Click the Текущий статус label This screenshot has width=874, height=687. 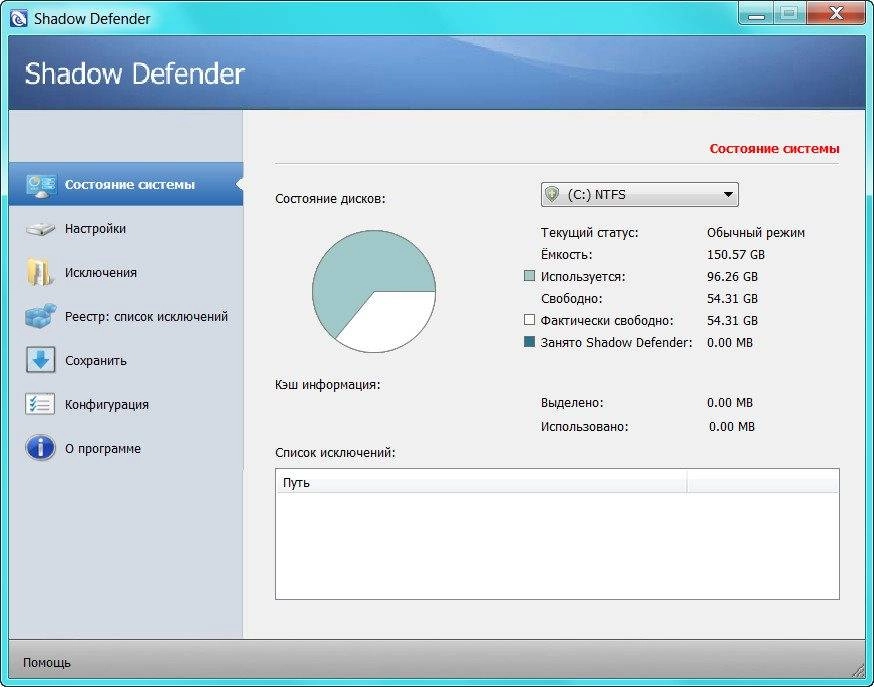coord(589,233)
